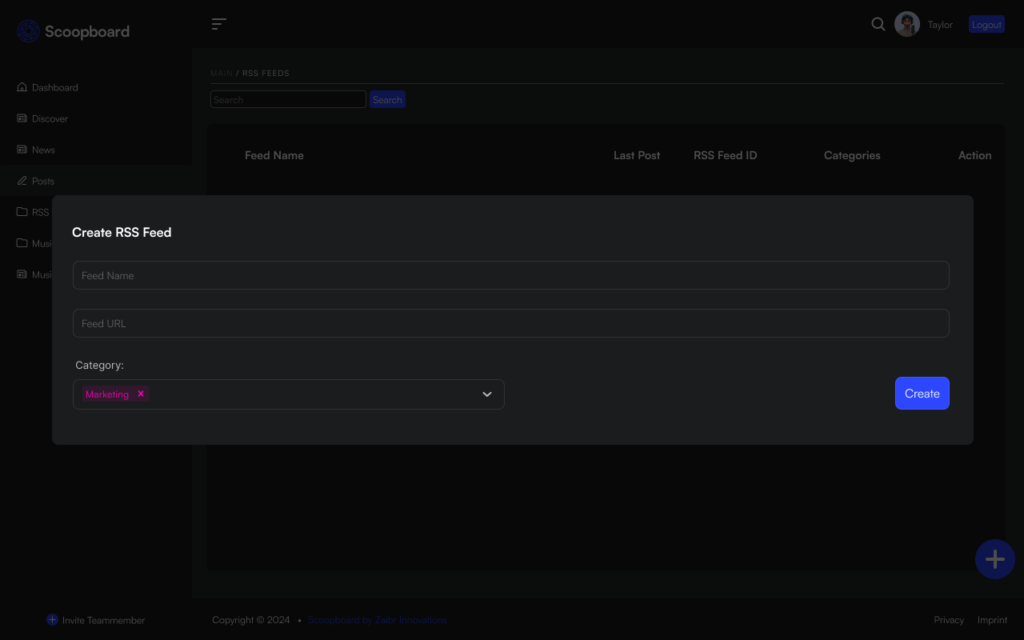Screen dimensions: 1024x640
Task: Expand the Category dropdown arrow
Action: [487, 394]
